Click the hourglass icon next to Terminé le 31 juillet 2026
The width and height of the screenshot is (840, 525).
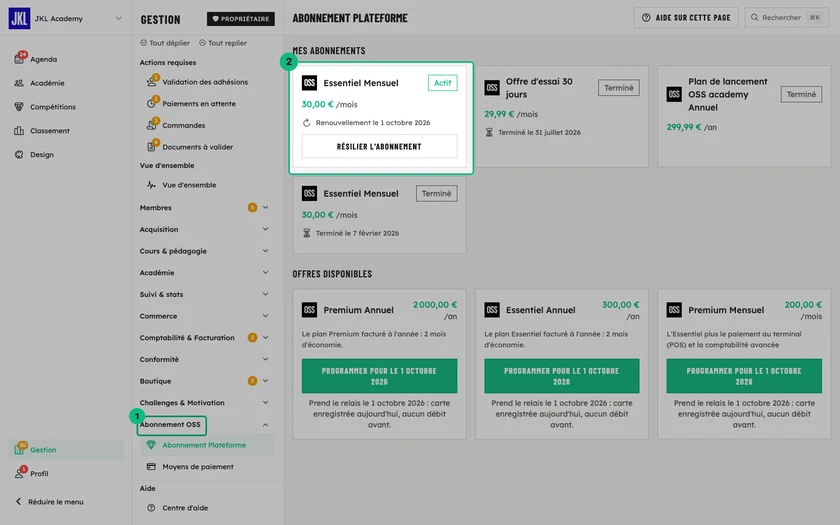pyautogui.click(x=489, y=132)
